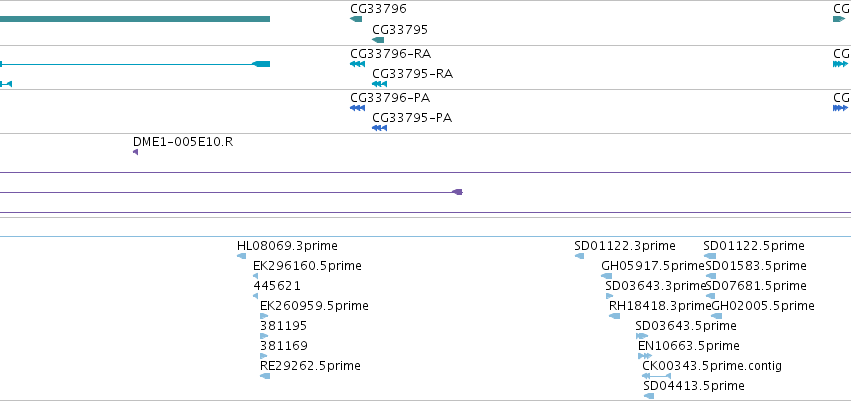Click the EN10663.5prime double-arrow glyph
851x401 pixels.
click(x=645, y=356)
